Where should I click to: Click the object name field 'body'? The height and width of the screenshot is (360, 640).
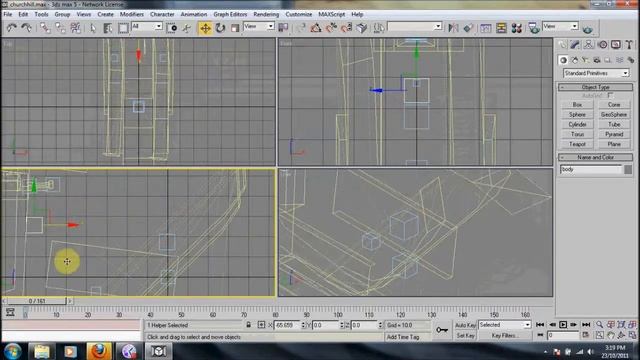[591, 169]
